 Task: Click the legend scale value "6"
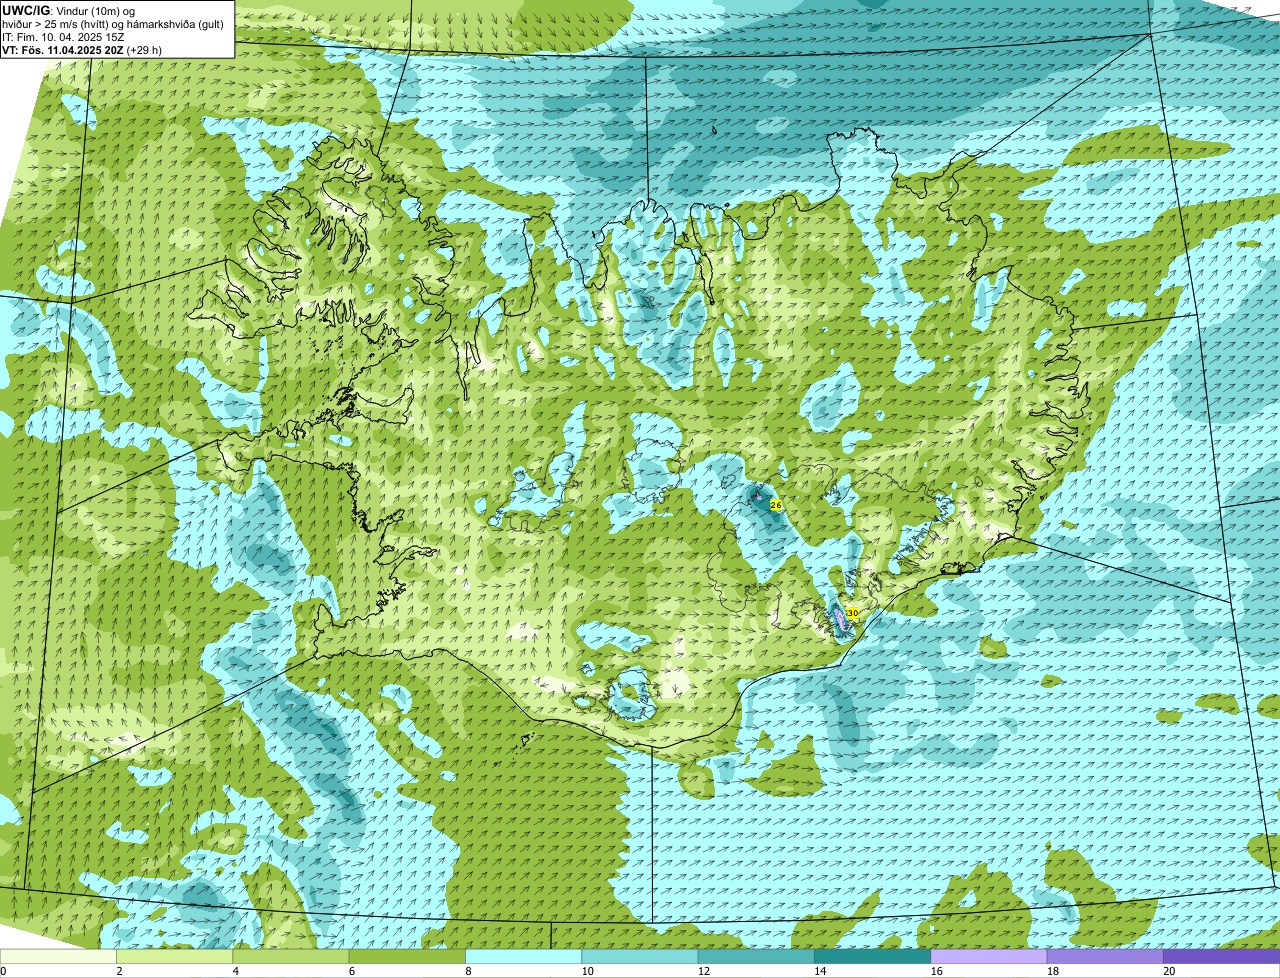click(351, 971)
